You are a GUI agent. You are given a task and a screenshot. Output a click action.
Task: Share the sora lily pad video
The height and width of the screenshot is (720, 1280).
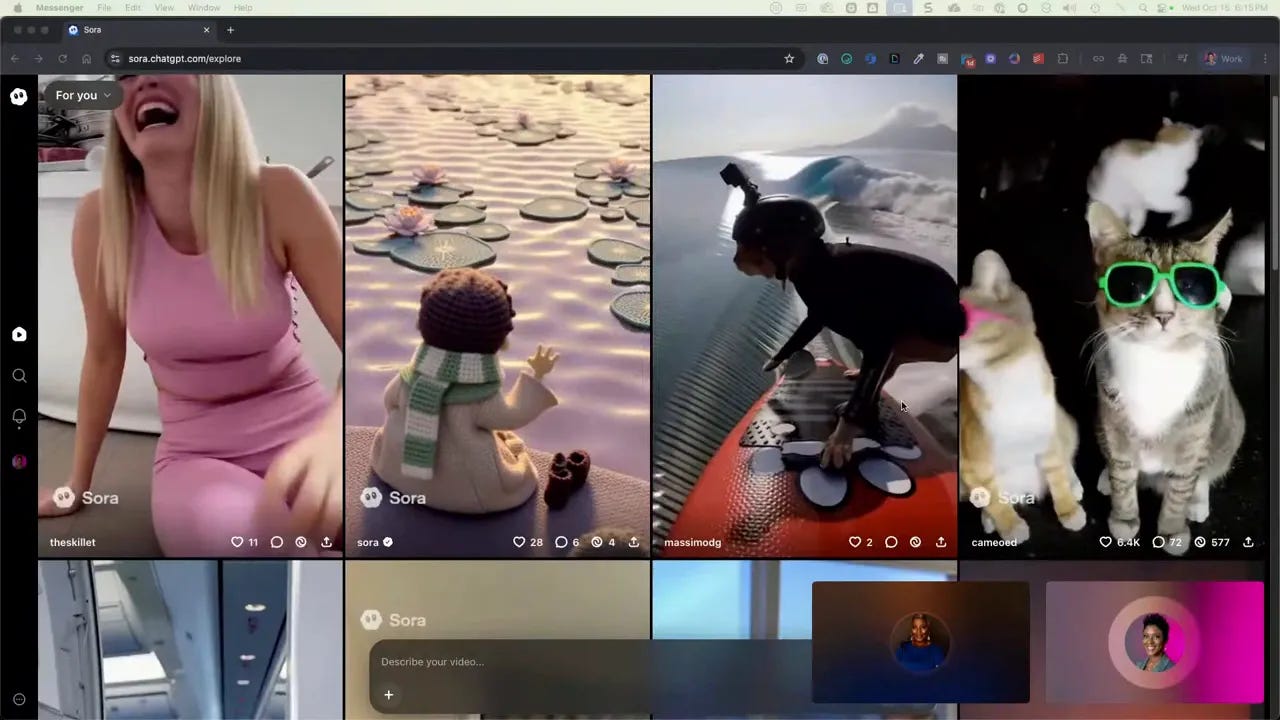[633, 542]
